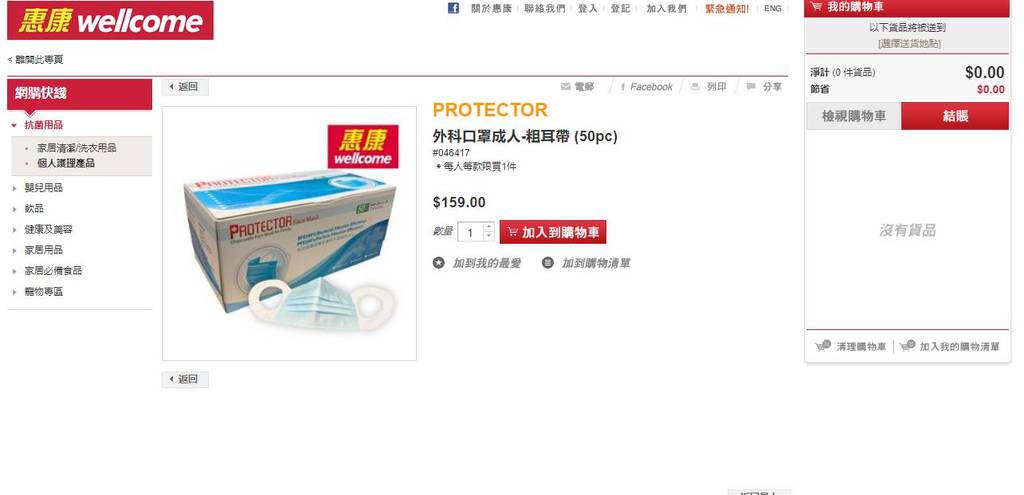
Task: Increase quantity with the up stepper arrow
Action: (x=488, y=227)
